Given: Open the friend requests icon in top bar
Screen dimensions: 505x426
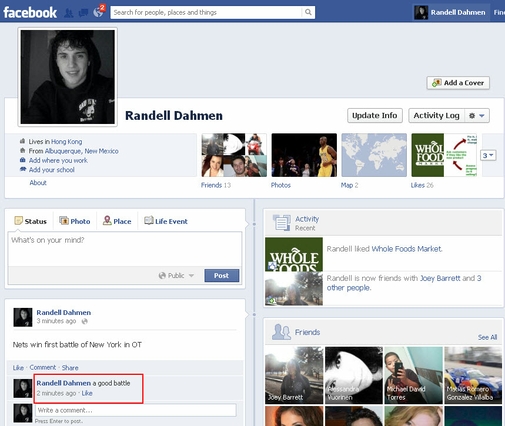Looking at the screenshot, I should click(x=69, y=13).
